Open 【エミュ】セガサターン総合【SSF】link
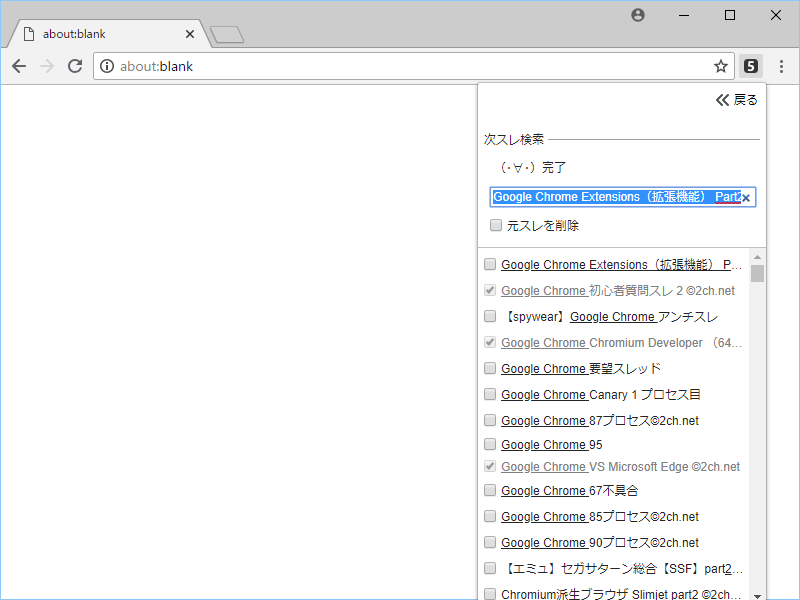The height and width of the screenshot is (600, 800). [621, 569]
